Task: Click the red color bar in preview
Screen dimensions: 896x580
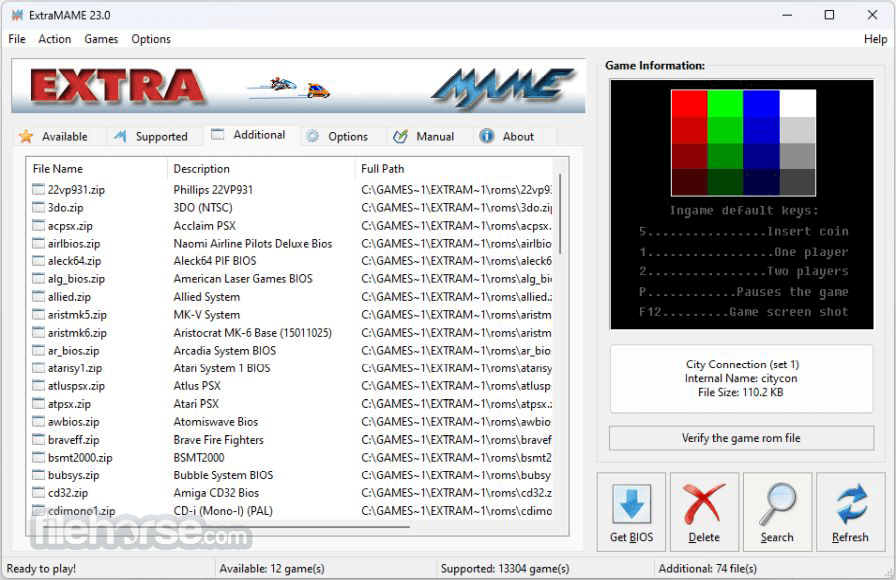Action: (x=689, y=143)
